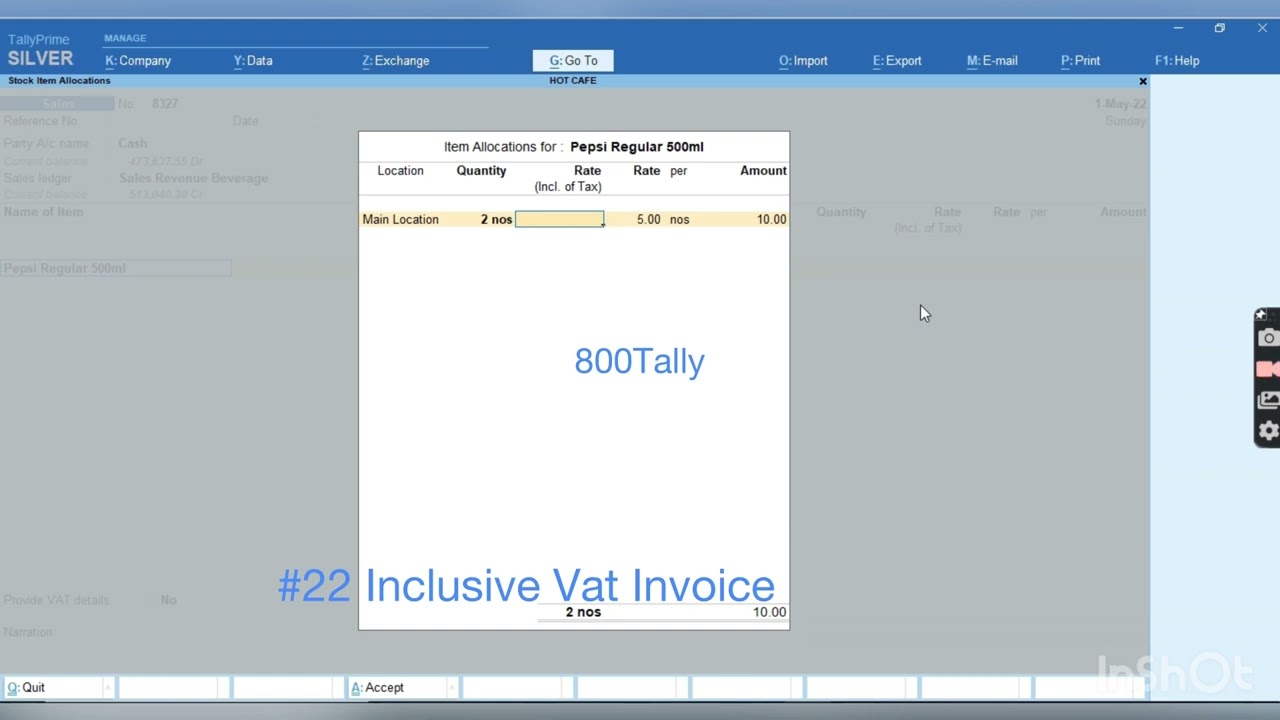Screen dimensions: 1280x720
Task: Select the Main Location cell
Action: 400,219
